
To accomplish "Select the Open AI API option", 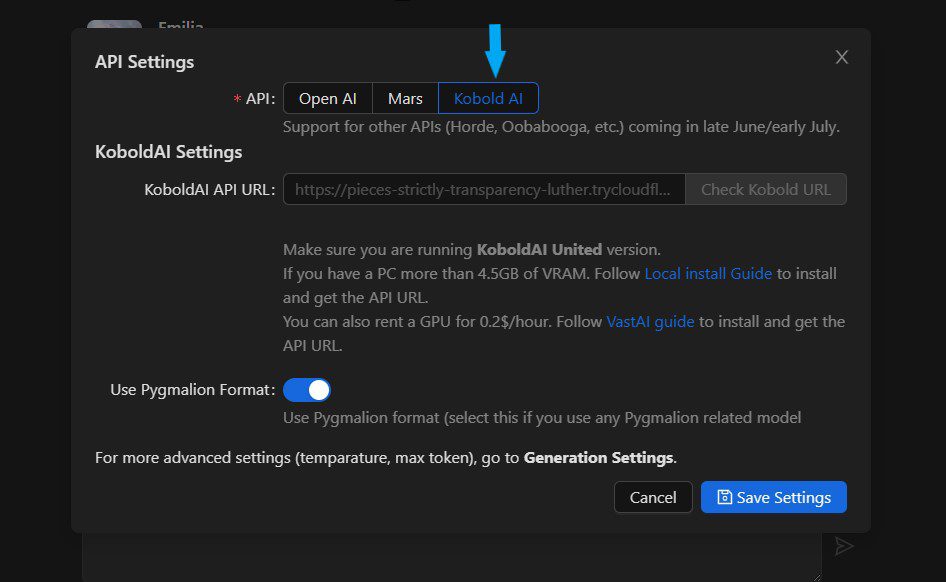I will coord(328,98).
